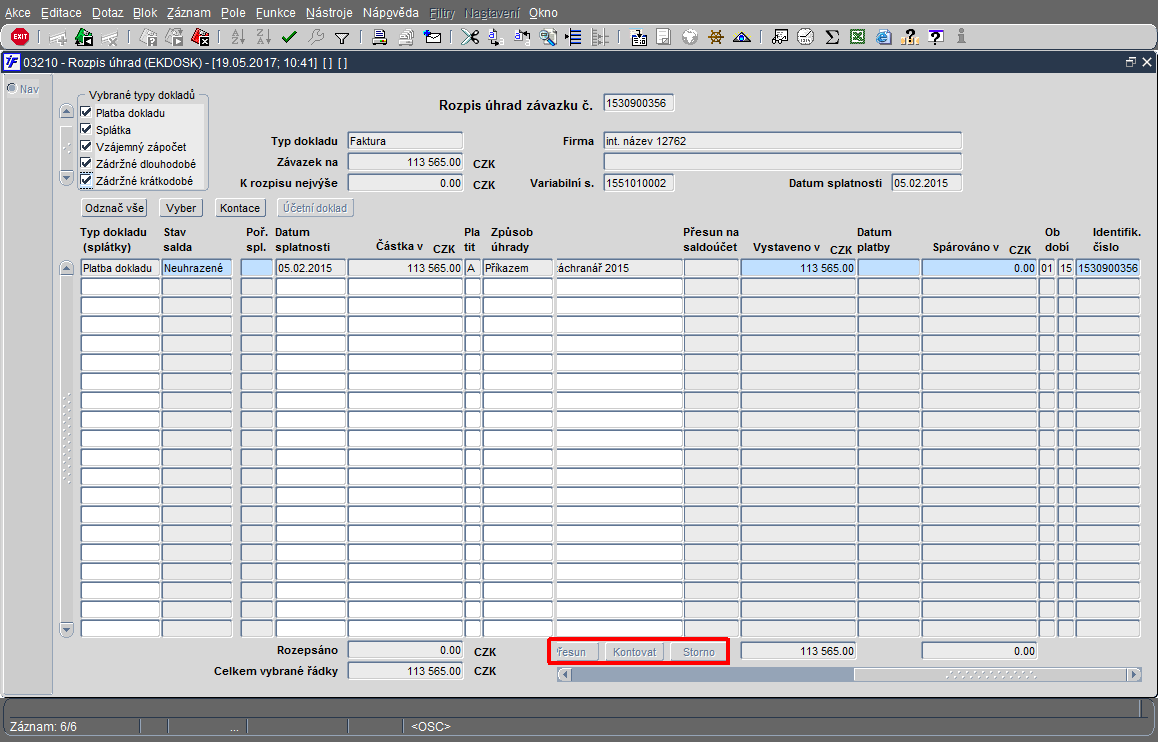The width and height of the screenshot is (1158, 742).
Task: Sort ascending with the A-Z icon
Action: click(x=238, y=37)
